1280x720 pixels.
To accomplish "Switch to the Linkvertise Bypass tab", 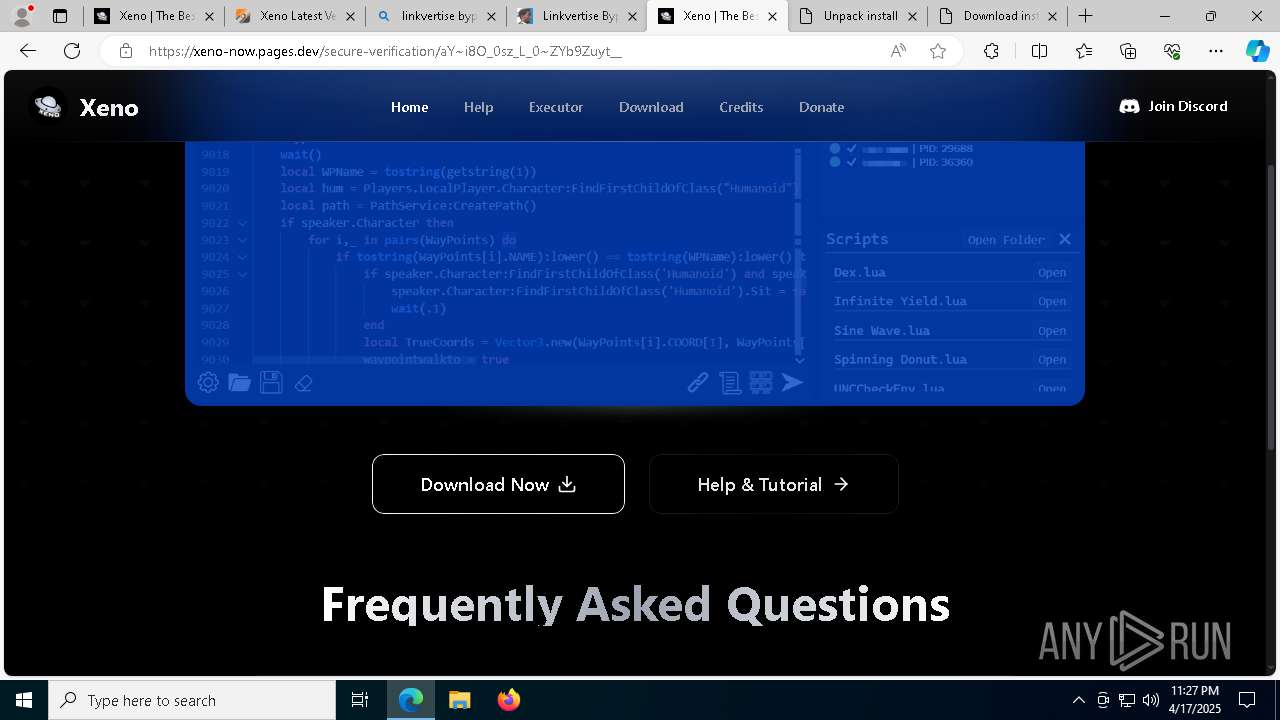I will pyautogui.click(x=577, y=16).
